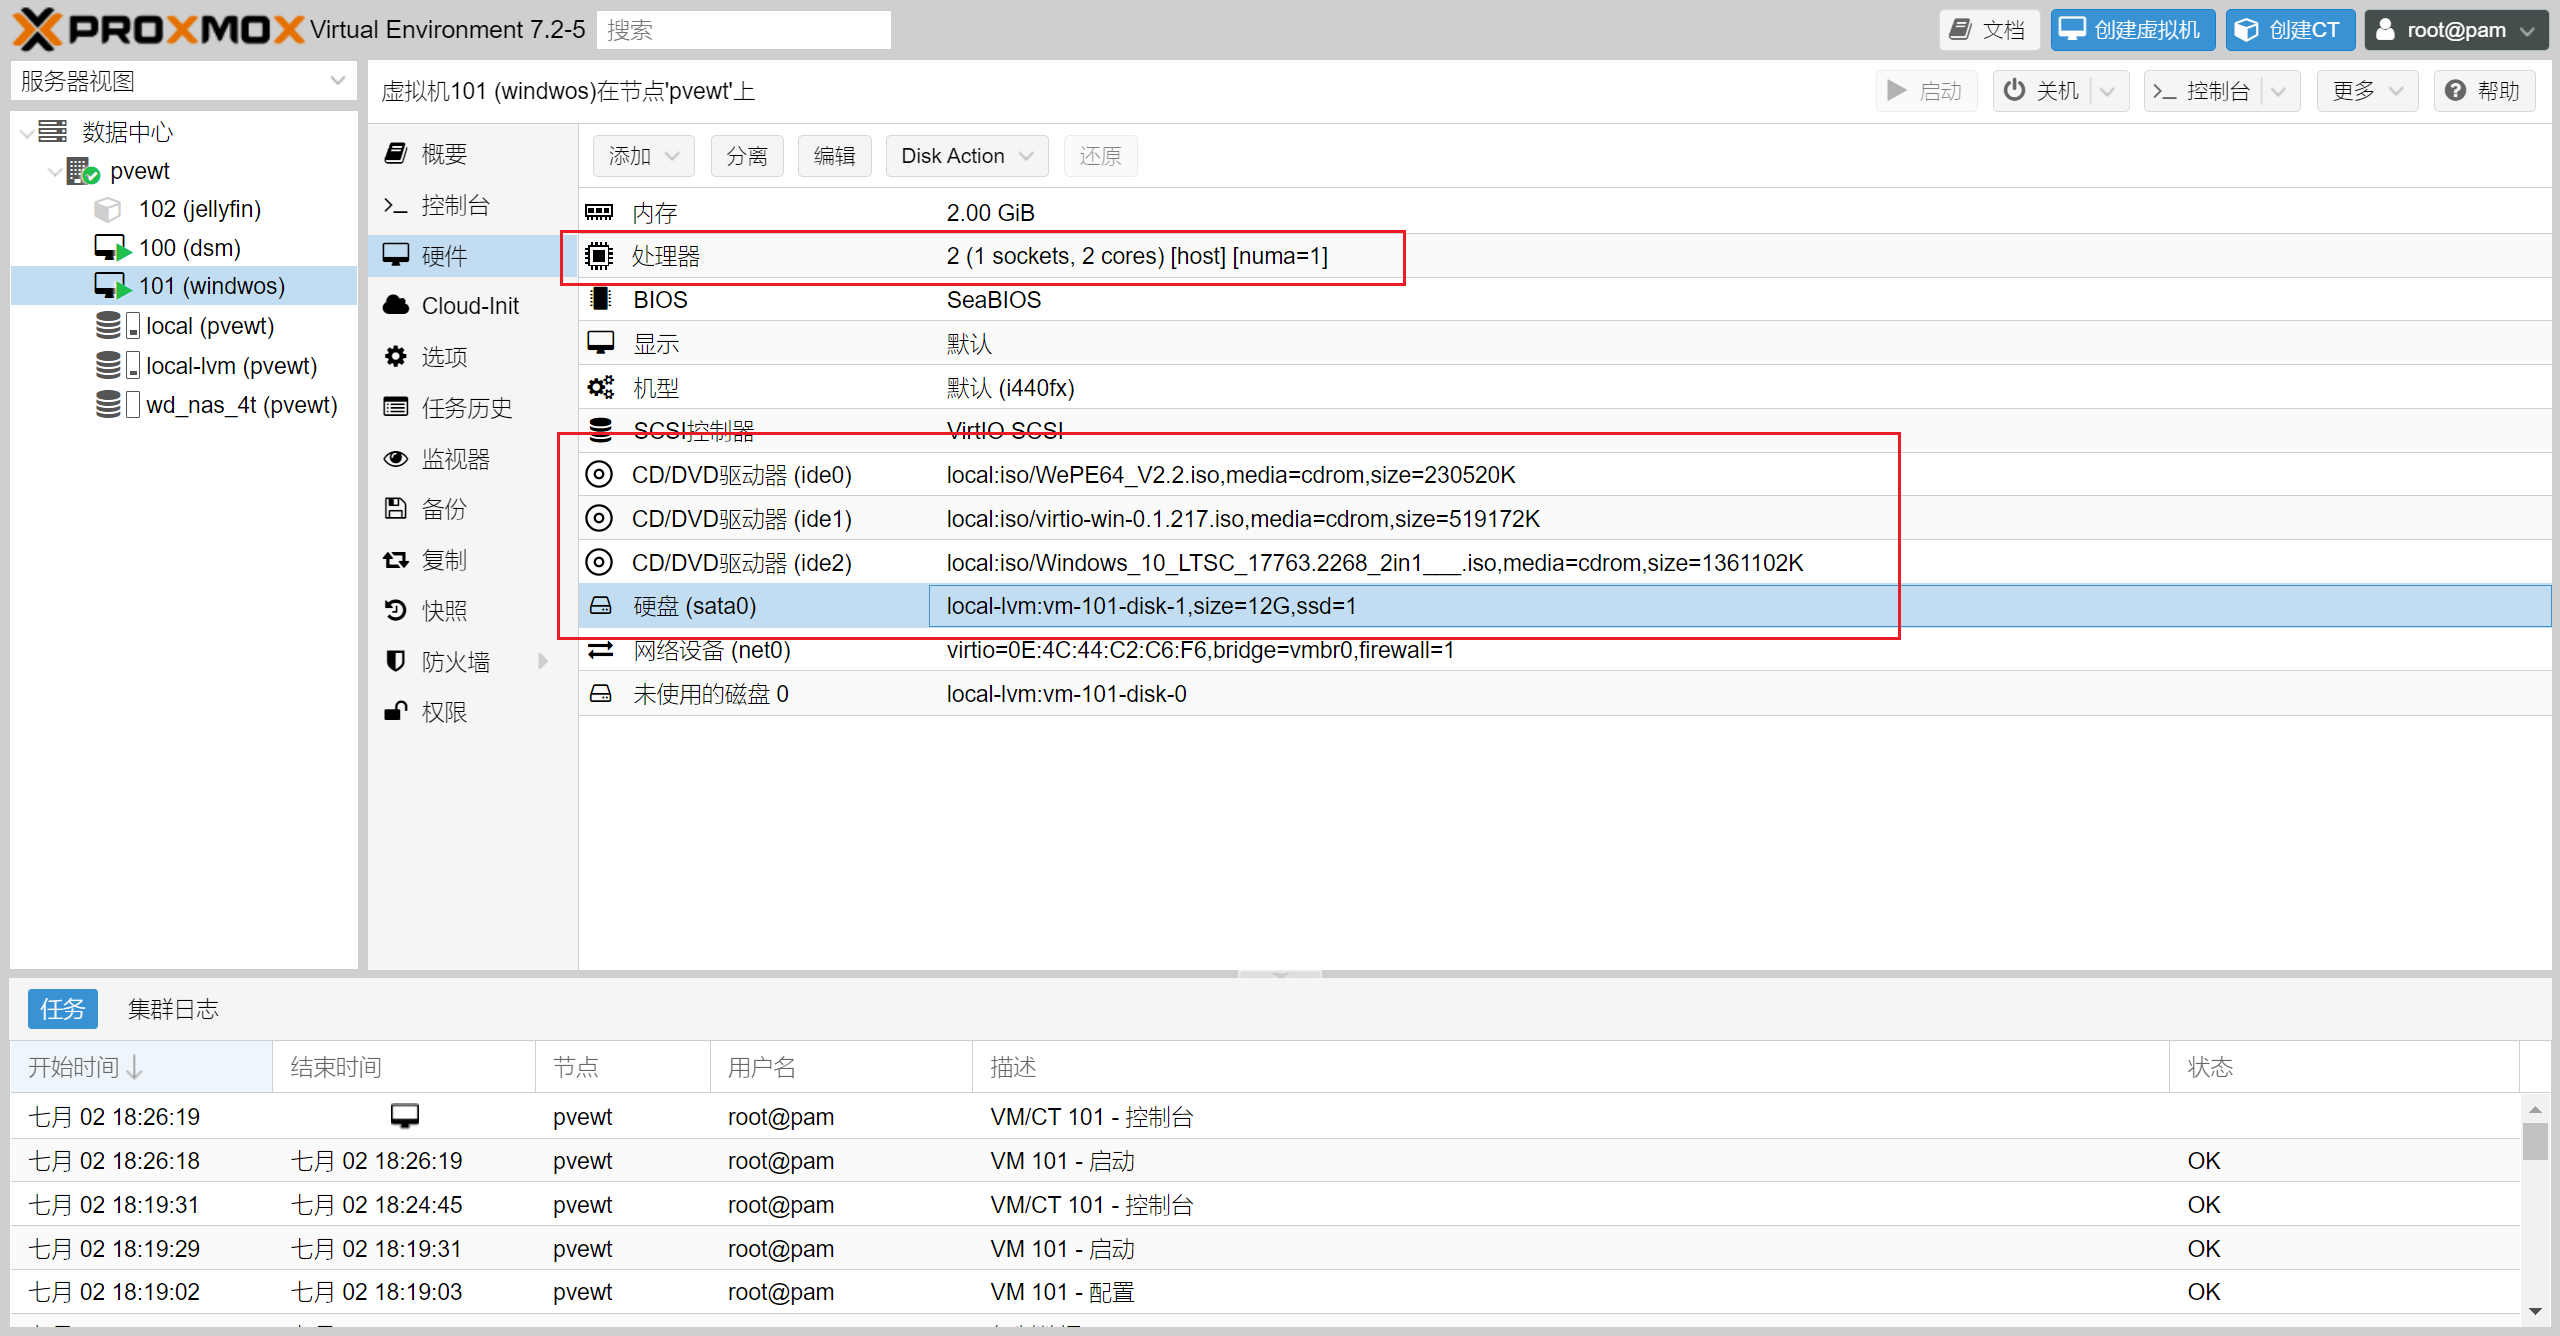Click the Proxmox logo

tap(158, 29)
